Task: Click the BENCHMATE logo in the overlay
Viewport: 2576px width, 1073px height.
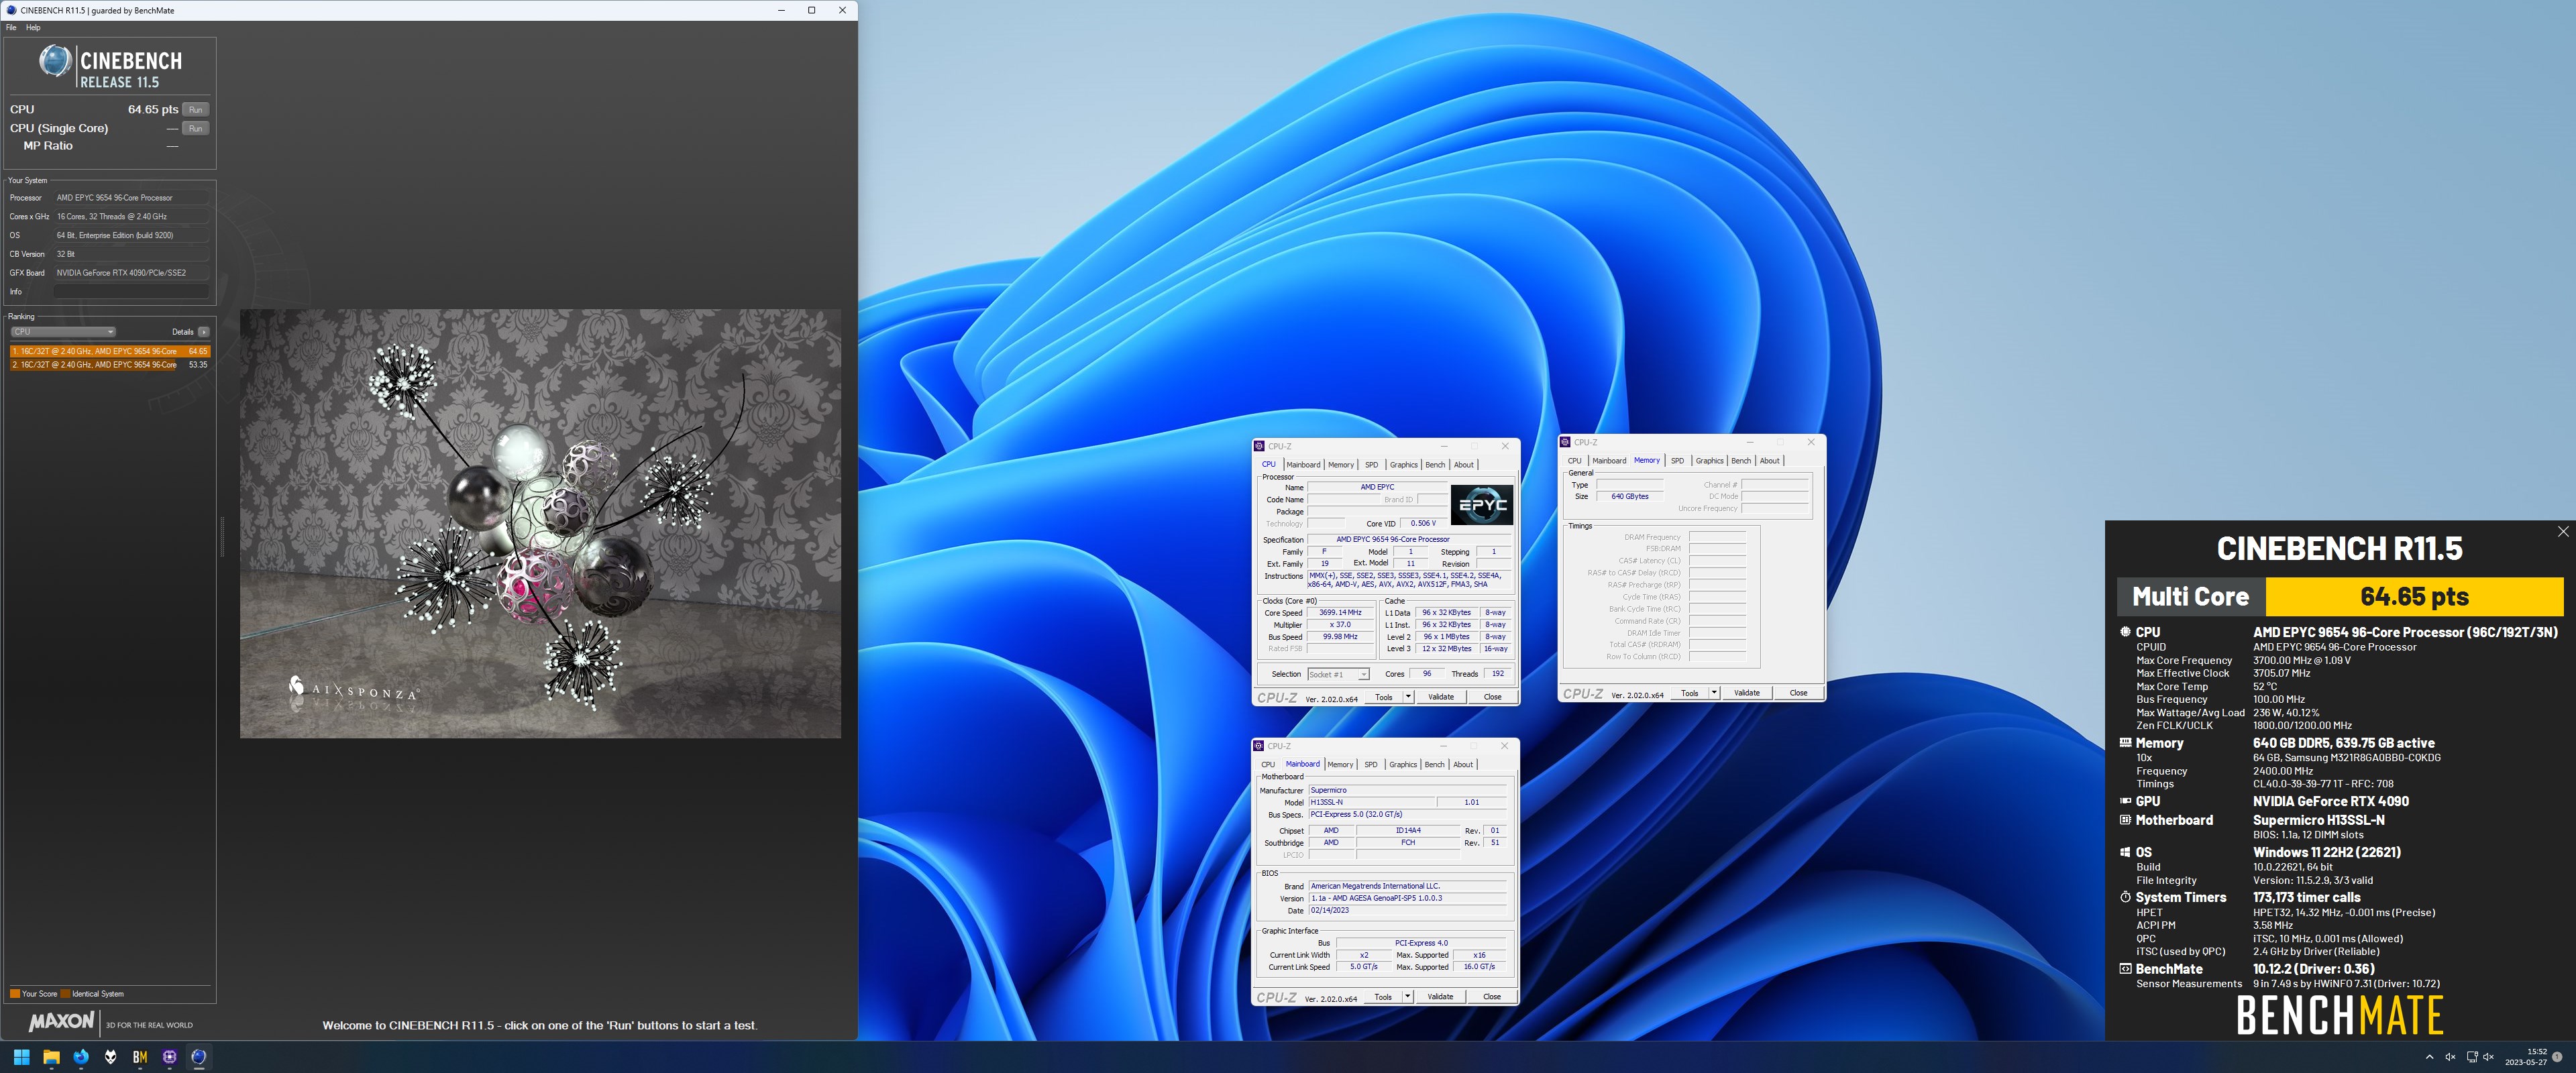Action: pos(2339,1015)
